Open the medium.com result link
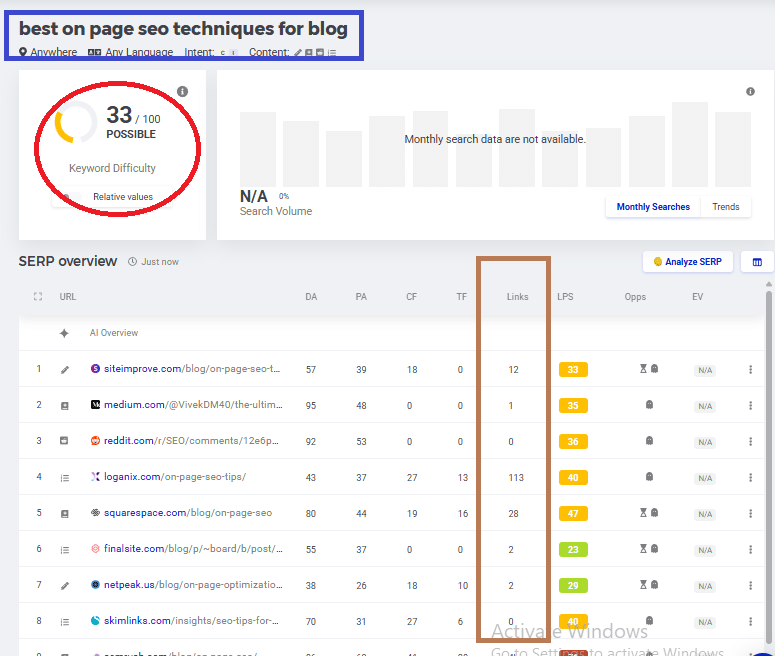This screenshot has height=656, width=775. coord(187,405)
